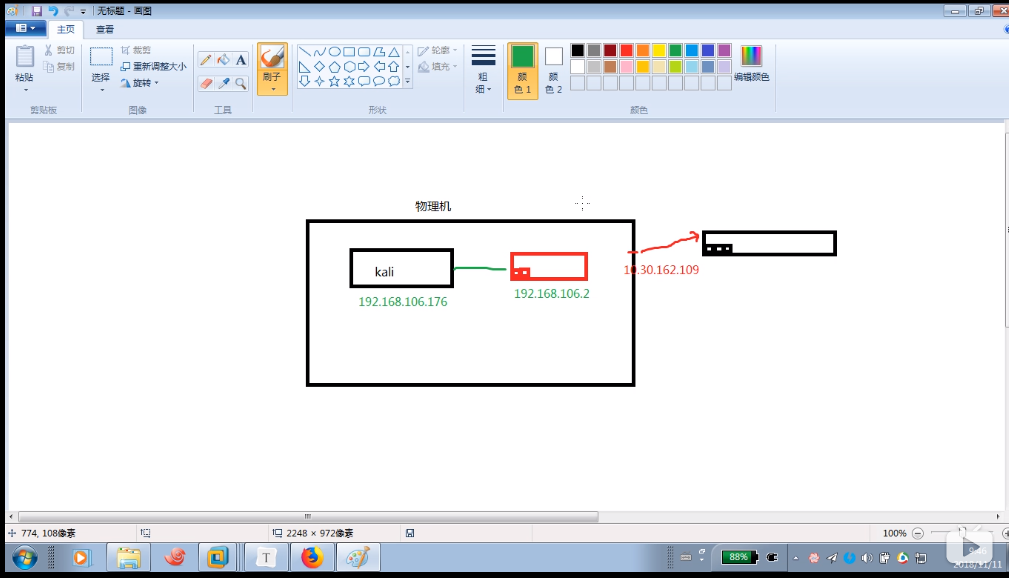Image resolution: width=1009 pixels, height=578 pixels.
Task: Open Edit colors (编辑颜色) dialog
Action: click(751, 63)
